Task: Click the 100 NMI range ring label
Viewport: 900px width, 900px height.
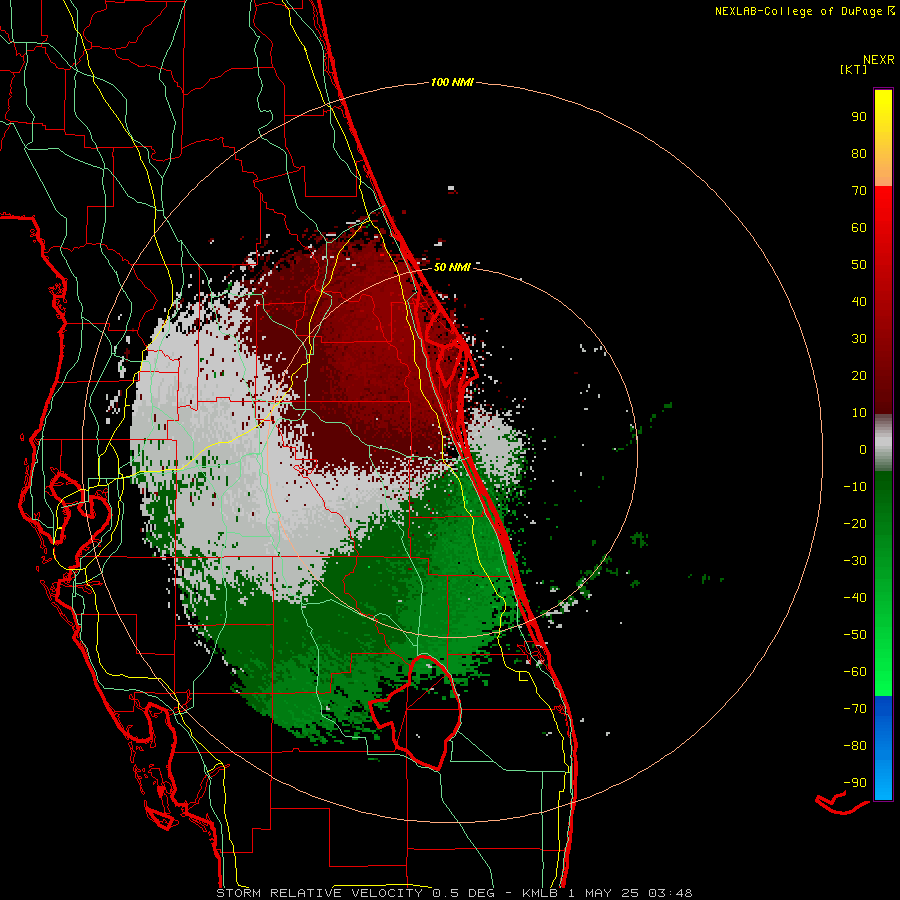Action: pos(452,83)
